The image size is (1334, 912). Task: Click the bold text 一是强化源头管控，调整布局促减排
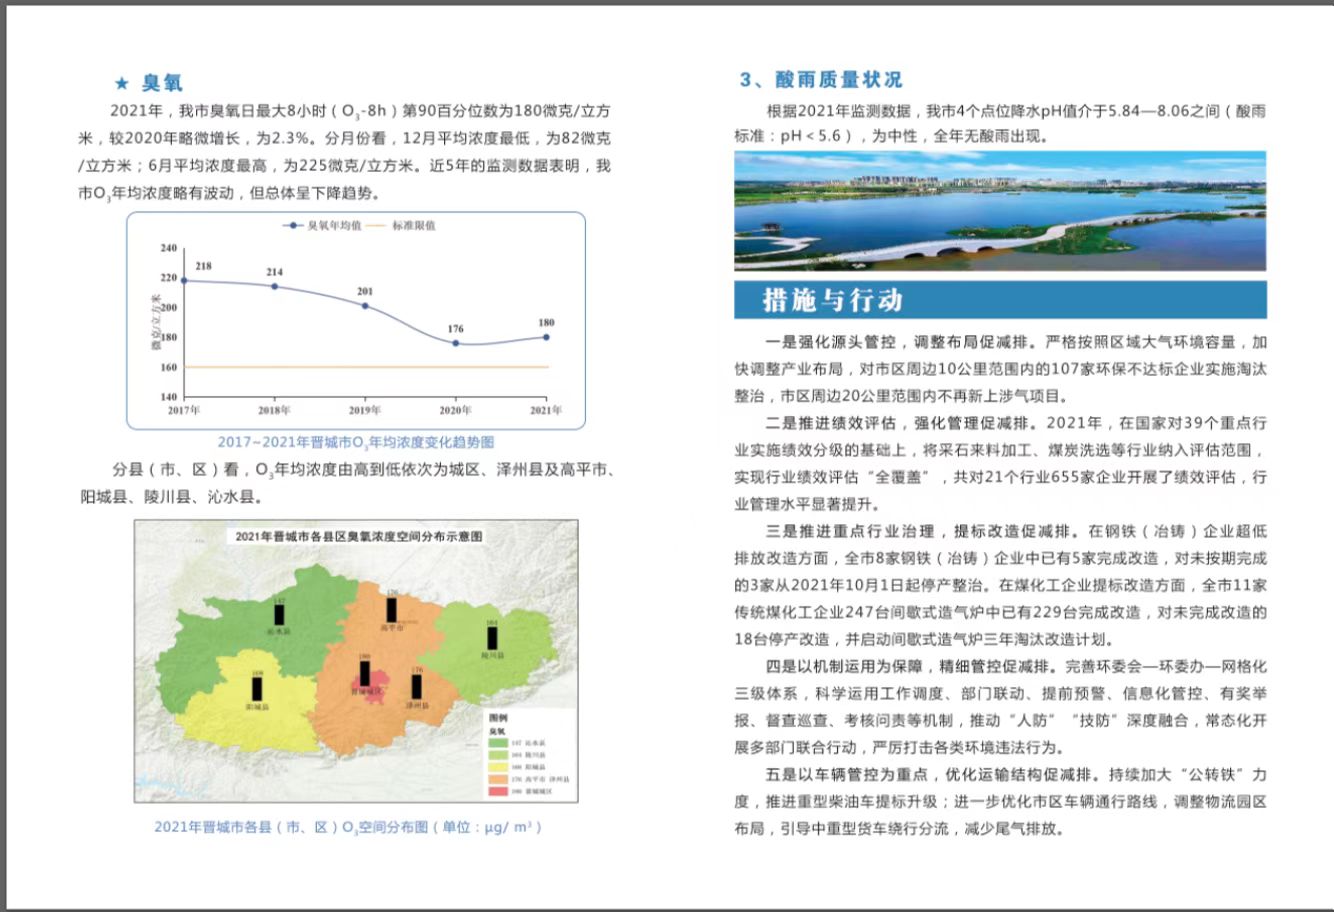[900, 342]
